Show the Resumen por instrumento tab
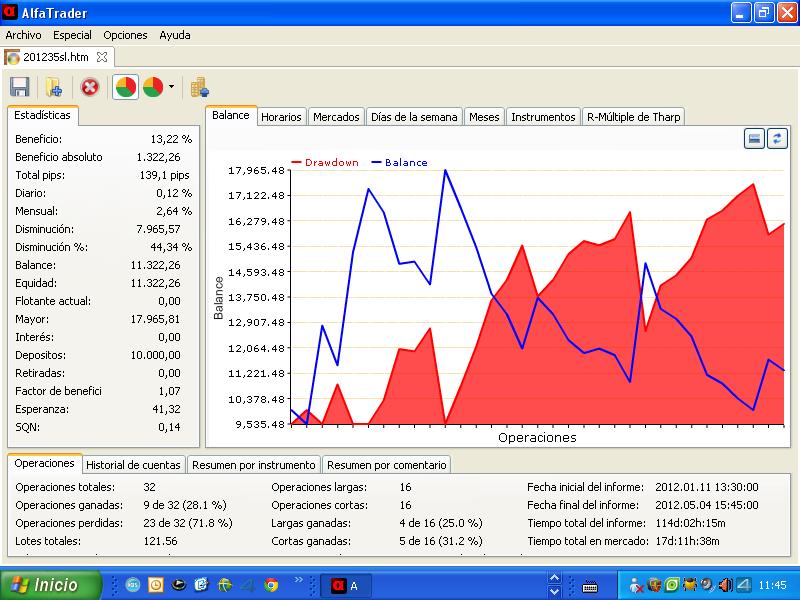800x600 pixels. (254, 465)
